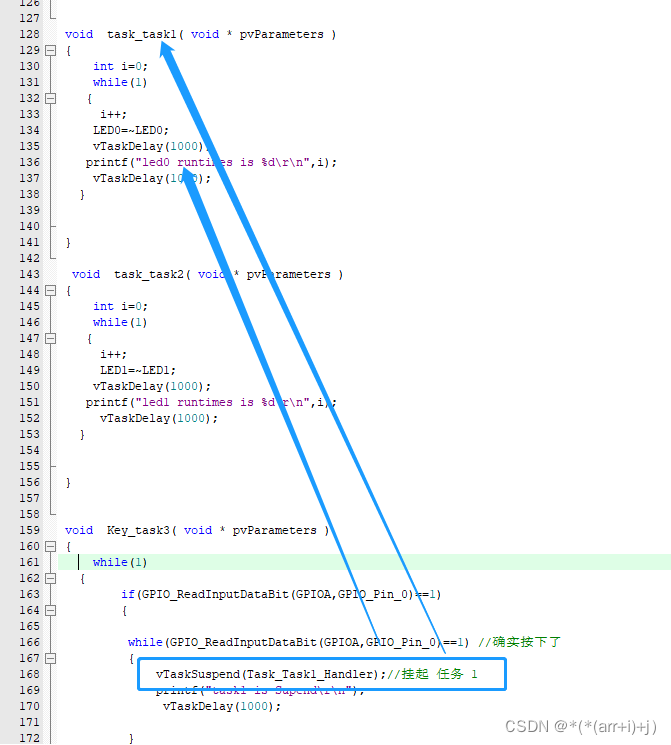Click line number 143 in the gutter
This screenshot has height=745, width=671.
pos(29,274)
